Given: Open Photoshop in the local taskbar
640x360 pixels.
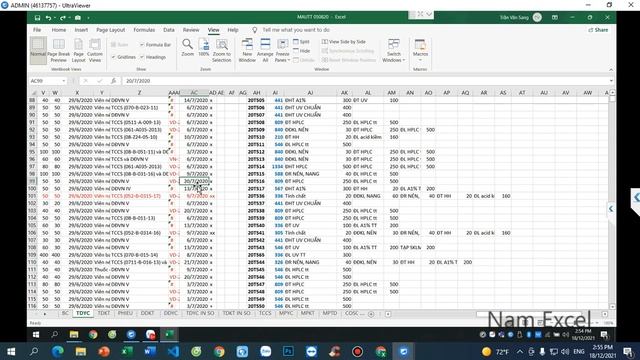Looking at the screenshot, I should click(x=288, y=351).
